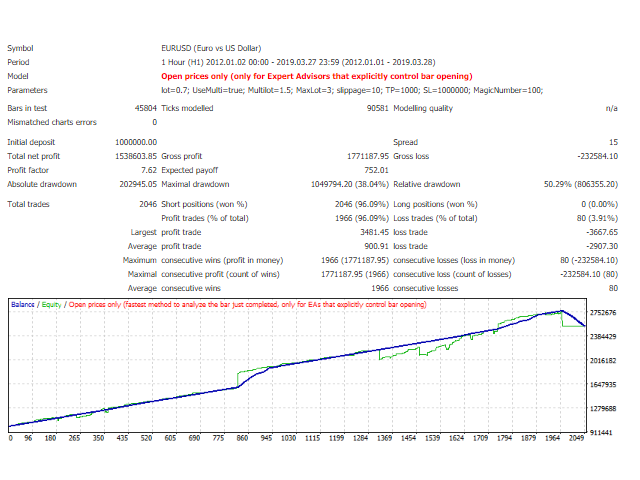
Task: Click the largest profit trade value 3481.45
Action: (x=374, y=232)
